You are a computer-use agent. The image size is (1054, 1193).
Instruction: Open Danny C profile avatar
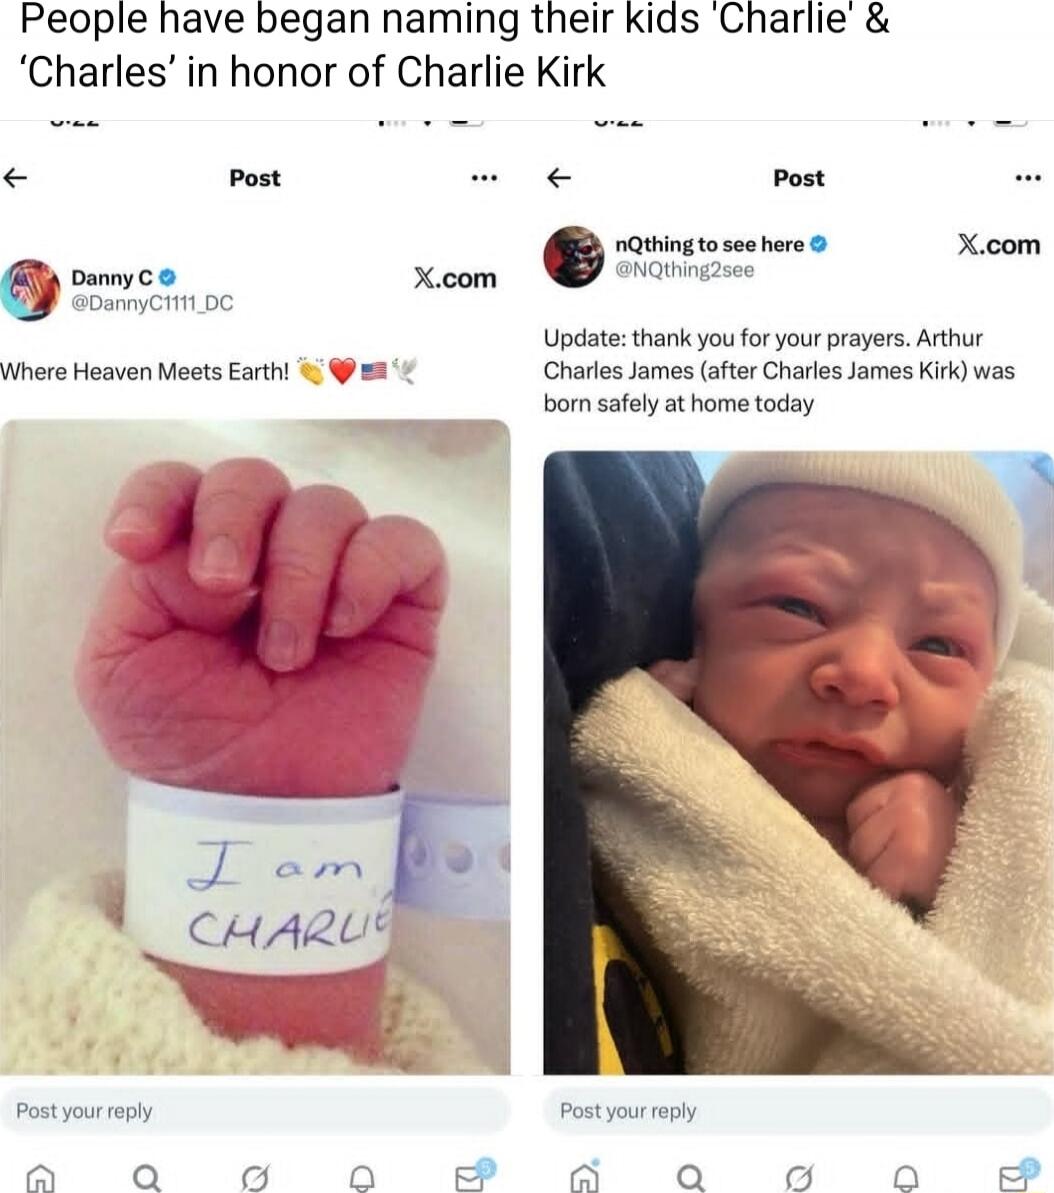click(x=30, y=290)
